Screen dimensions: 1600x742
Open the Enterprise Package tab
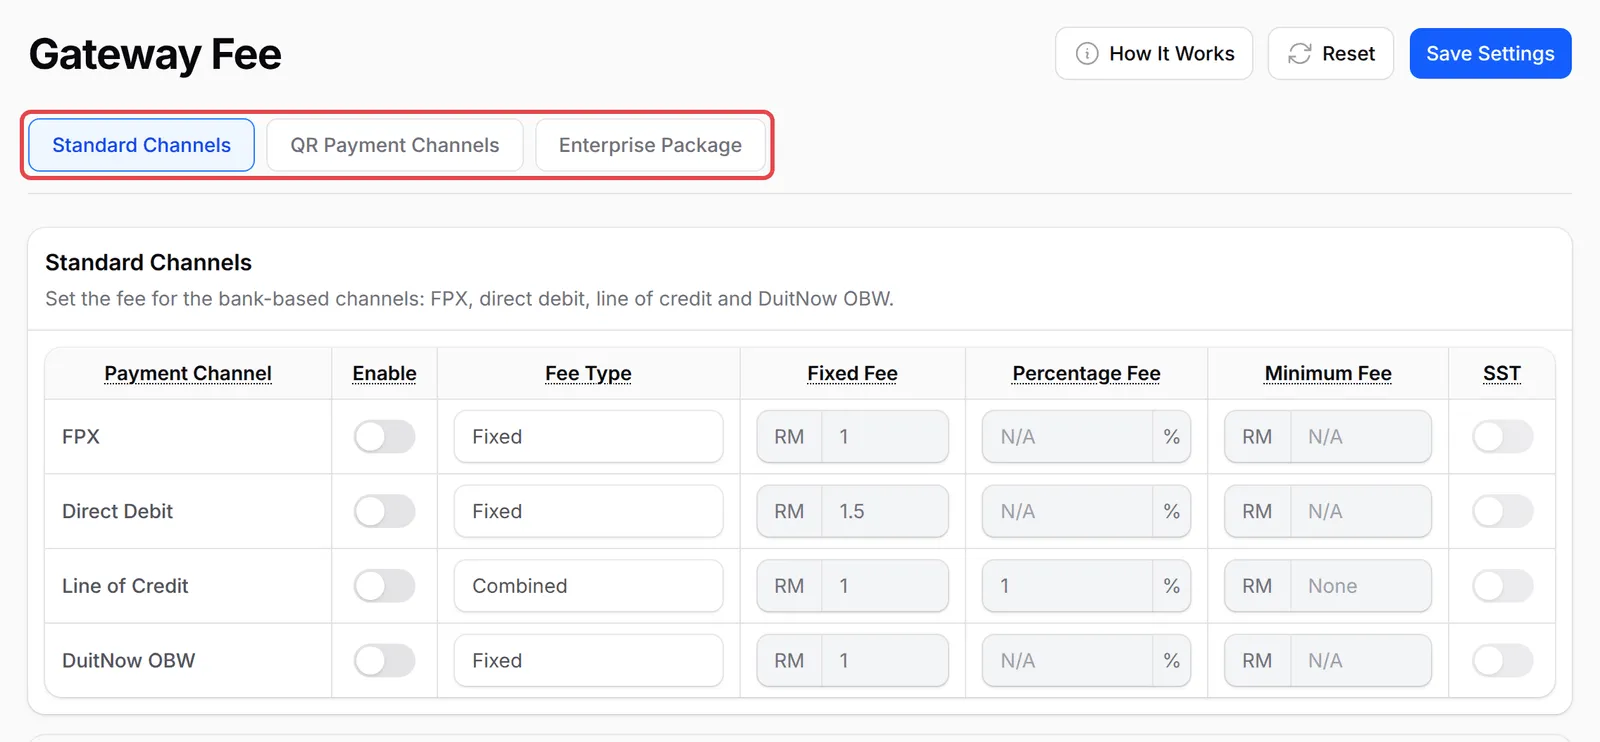(x=650, y=145)
